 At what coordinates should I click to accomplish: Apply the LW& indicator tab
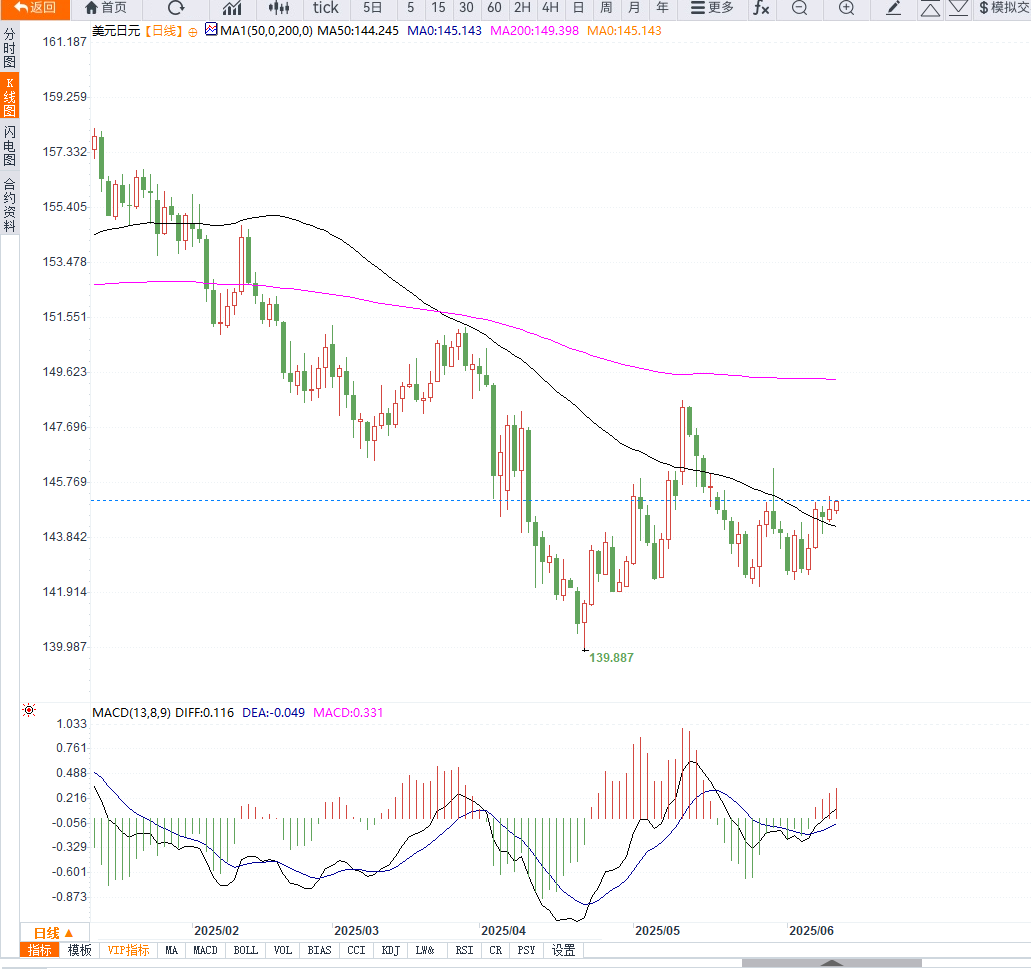(425, 951)
